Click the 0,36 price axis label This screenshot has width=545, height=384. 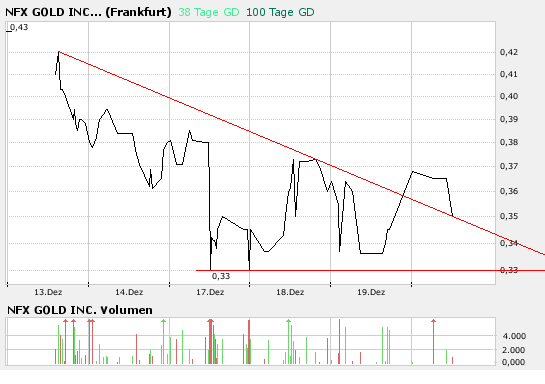[x=509, y=191]
